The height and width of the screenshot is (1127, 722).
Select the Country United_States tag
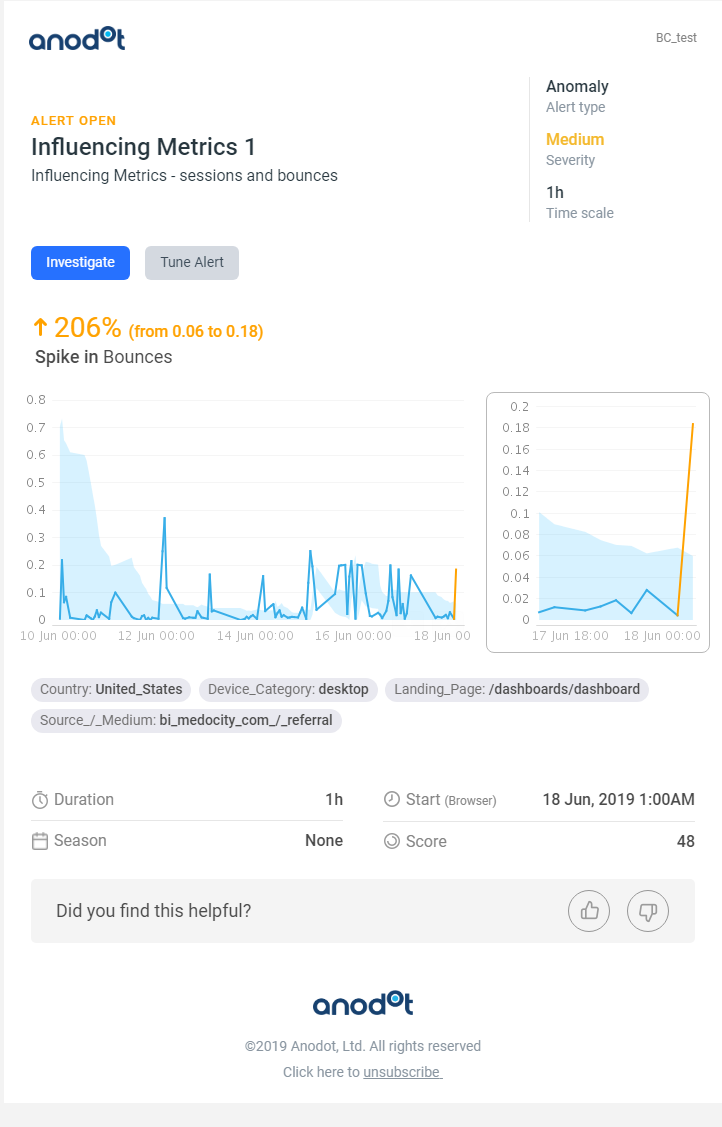111,689
